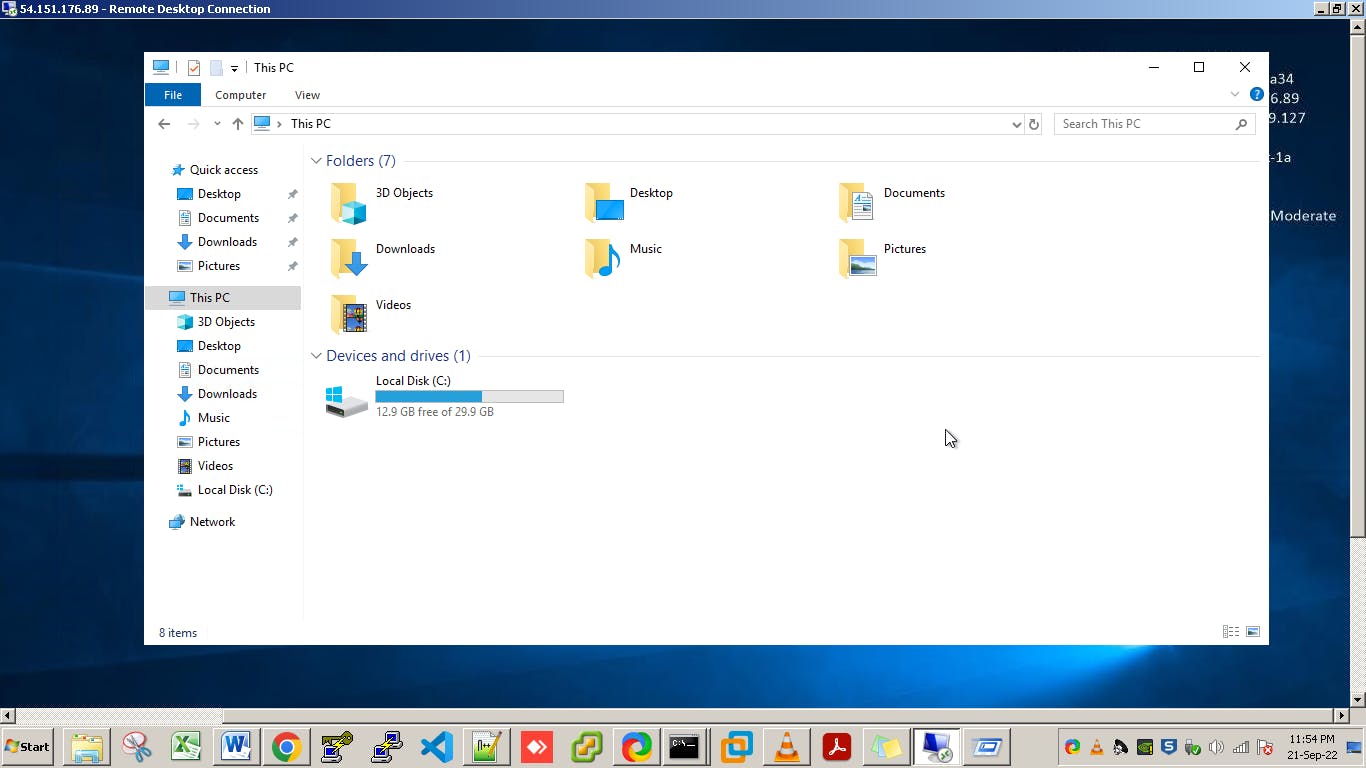Open Visual Studio Code from taskbar

tap(436, 747)
